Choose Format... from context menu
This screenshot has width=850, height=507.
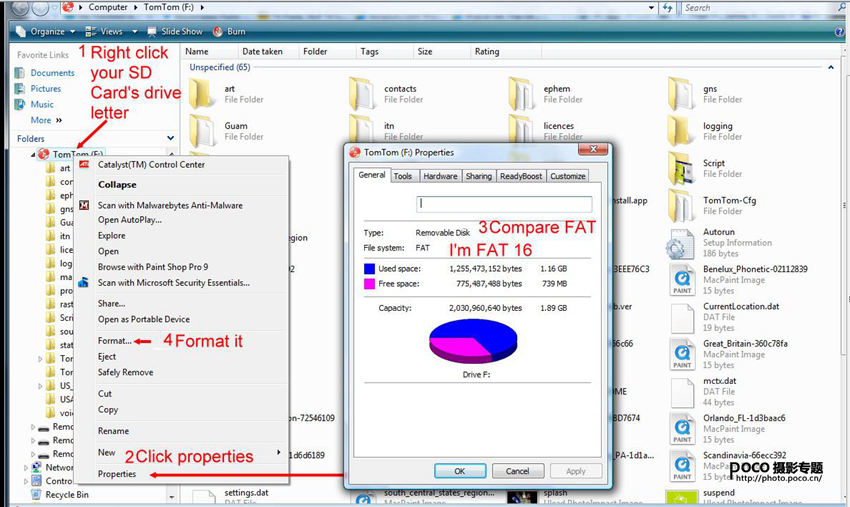114,341
